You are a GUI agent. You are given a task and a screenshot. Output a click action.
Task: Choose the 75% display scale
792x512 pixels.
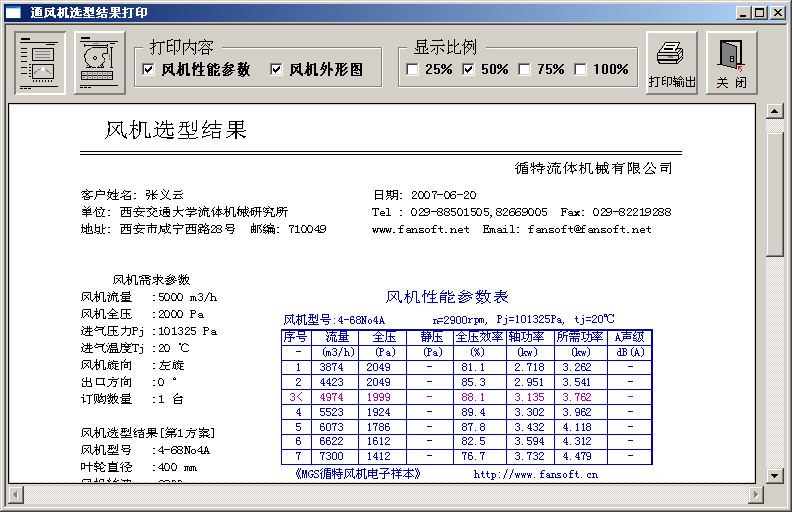[x=525, y=70]
